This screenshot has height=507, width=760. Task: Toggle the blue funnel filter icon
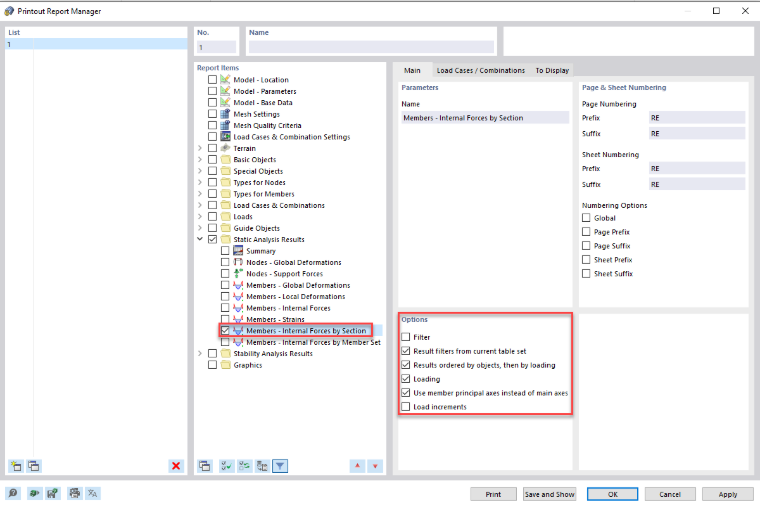coord(280,466)
